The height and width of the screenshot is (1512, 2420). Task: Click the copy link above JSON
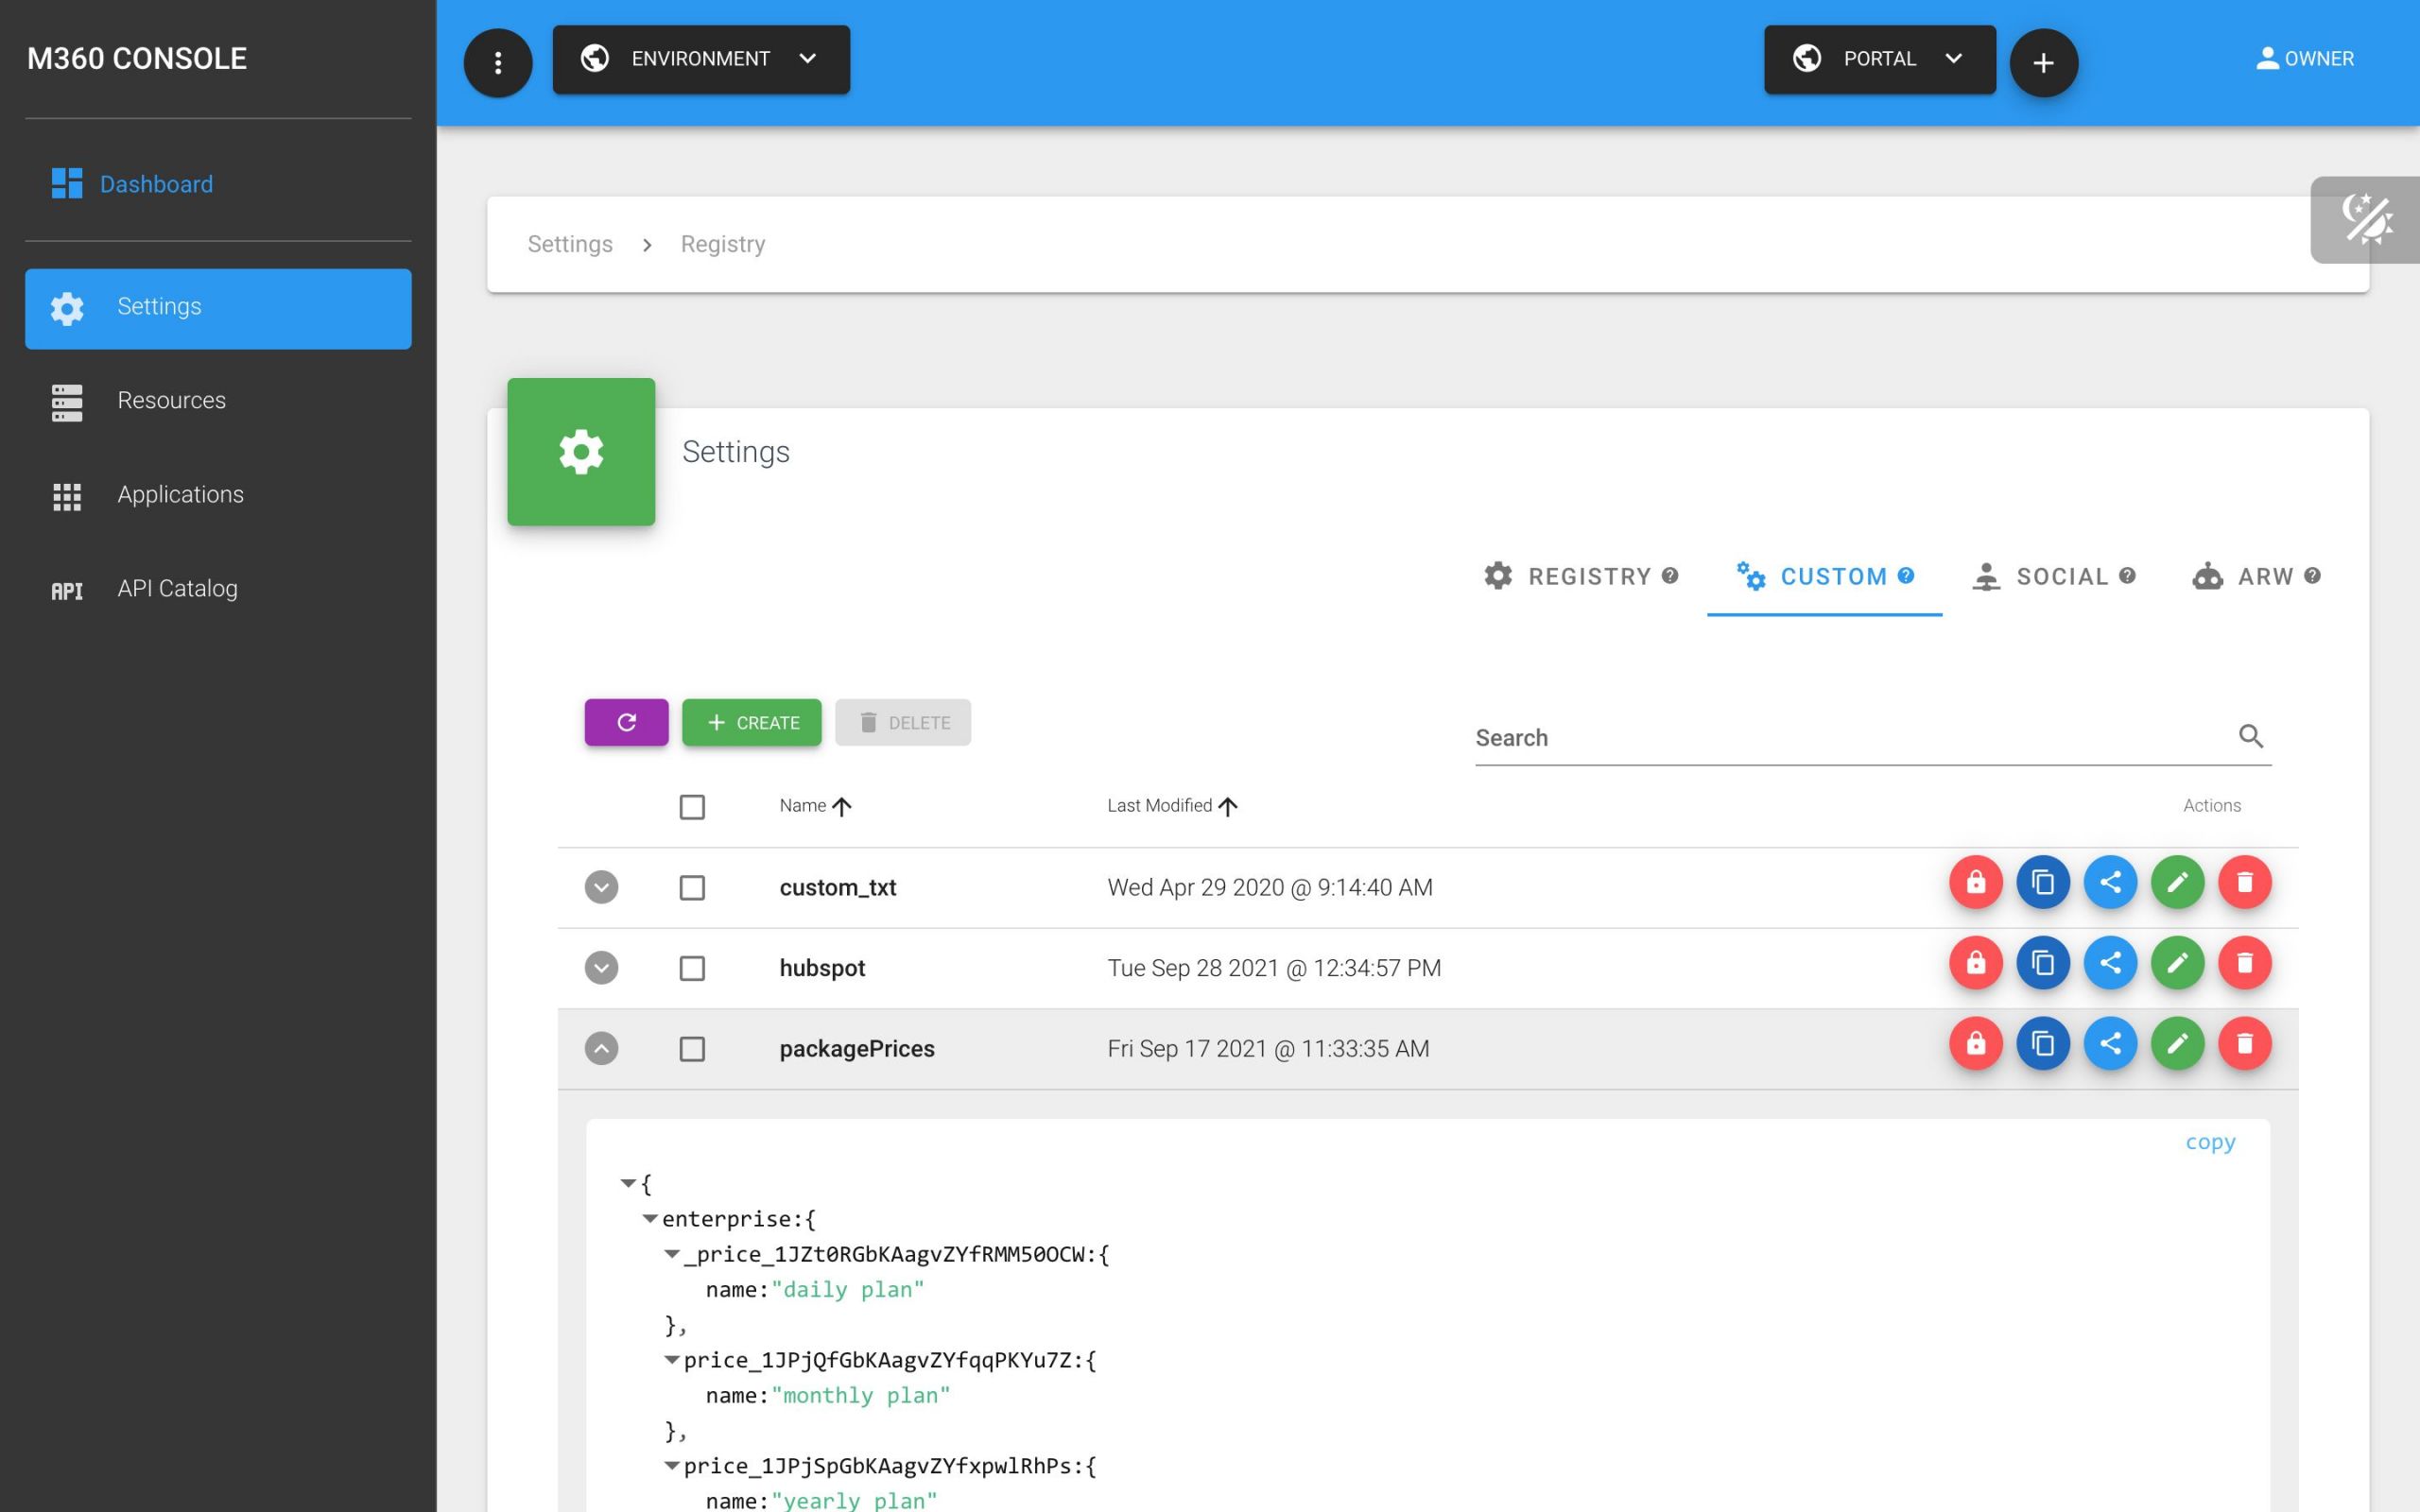point(2209,1142)
